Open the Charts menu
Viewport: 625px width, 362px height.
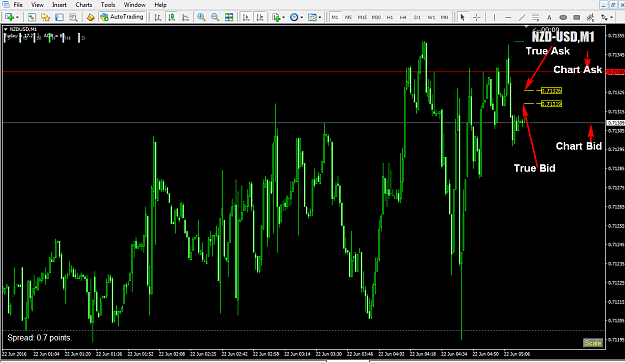point(84,5)
